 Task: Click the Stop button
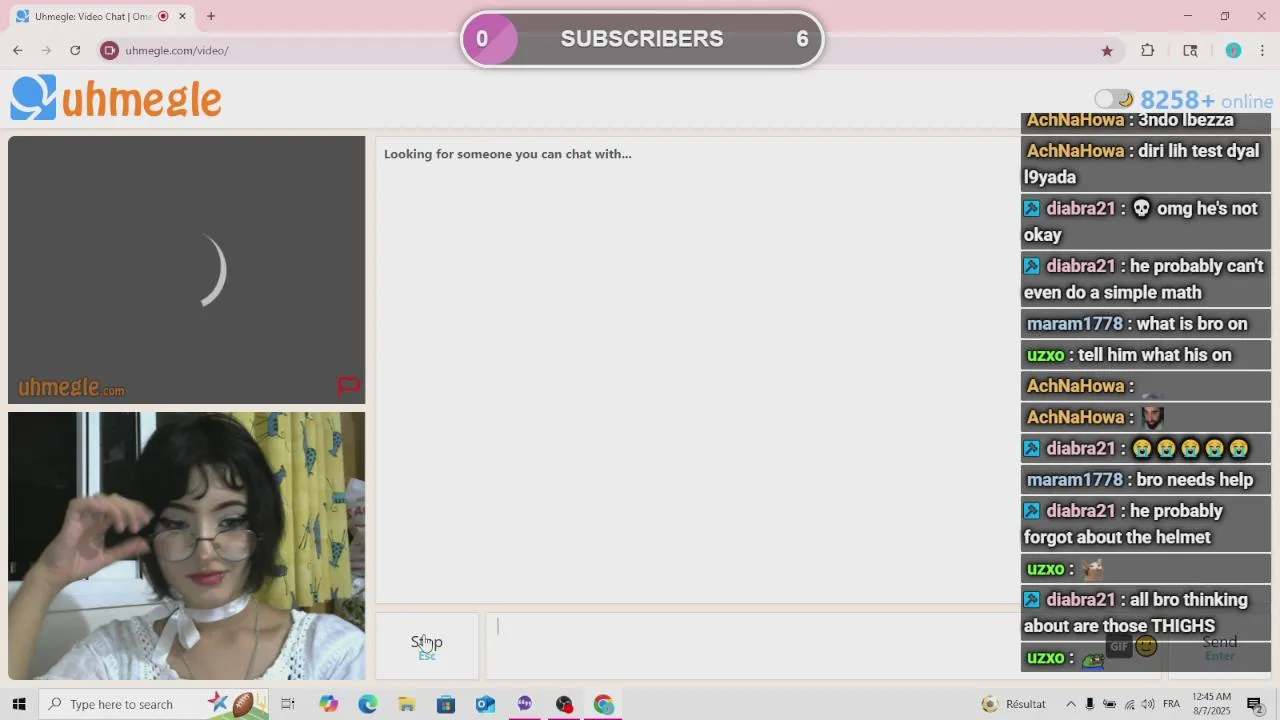click(427, 646)
